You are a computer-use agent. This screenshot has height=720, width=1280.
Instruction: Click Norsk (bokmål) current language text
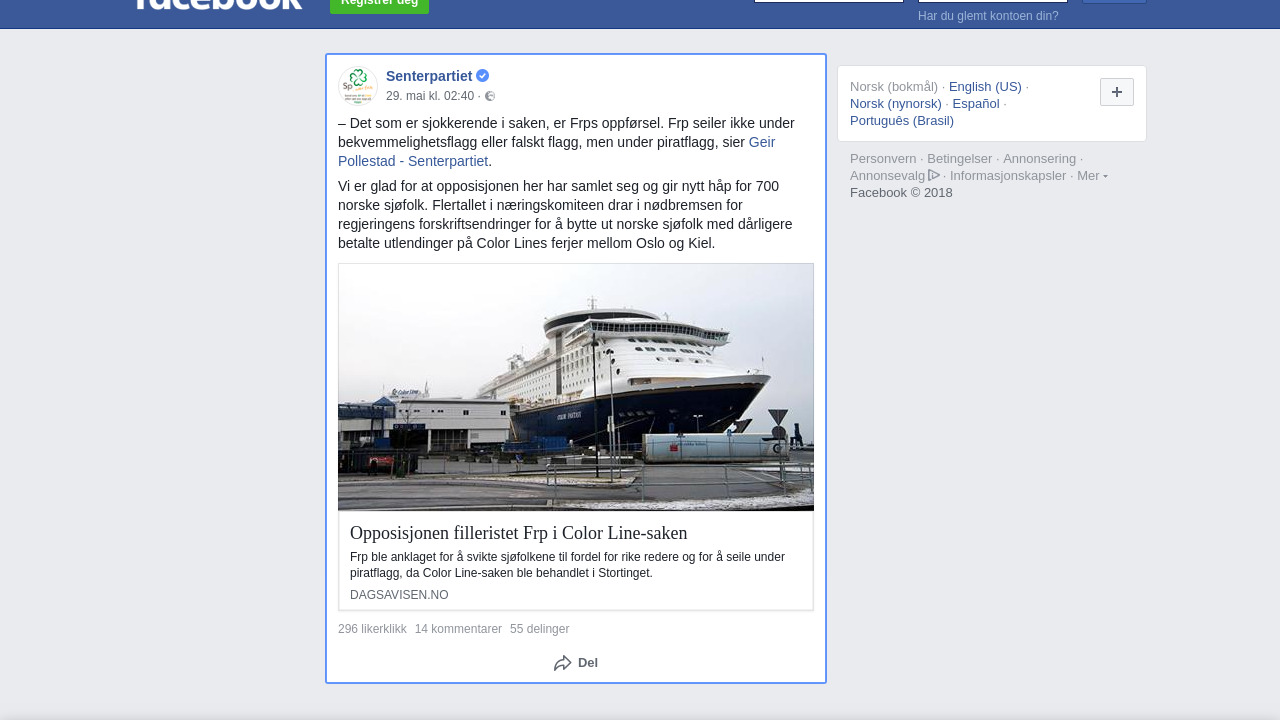click(894, 87)
